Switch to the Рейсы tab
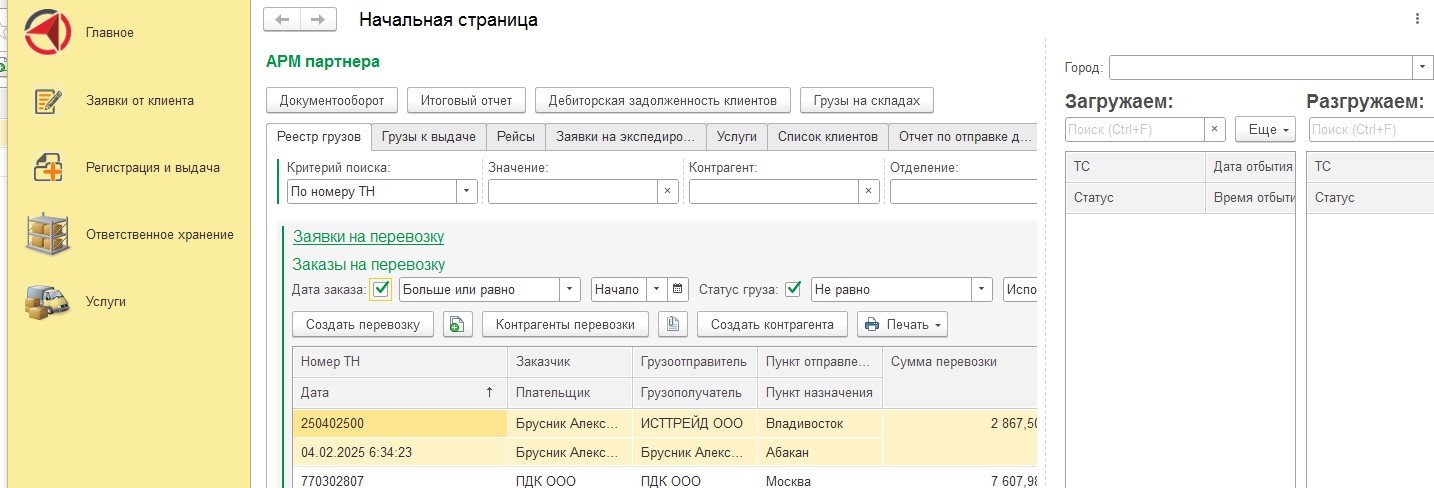 516,137
